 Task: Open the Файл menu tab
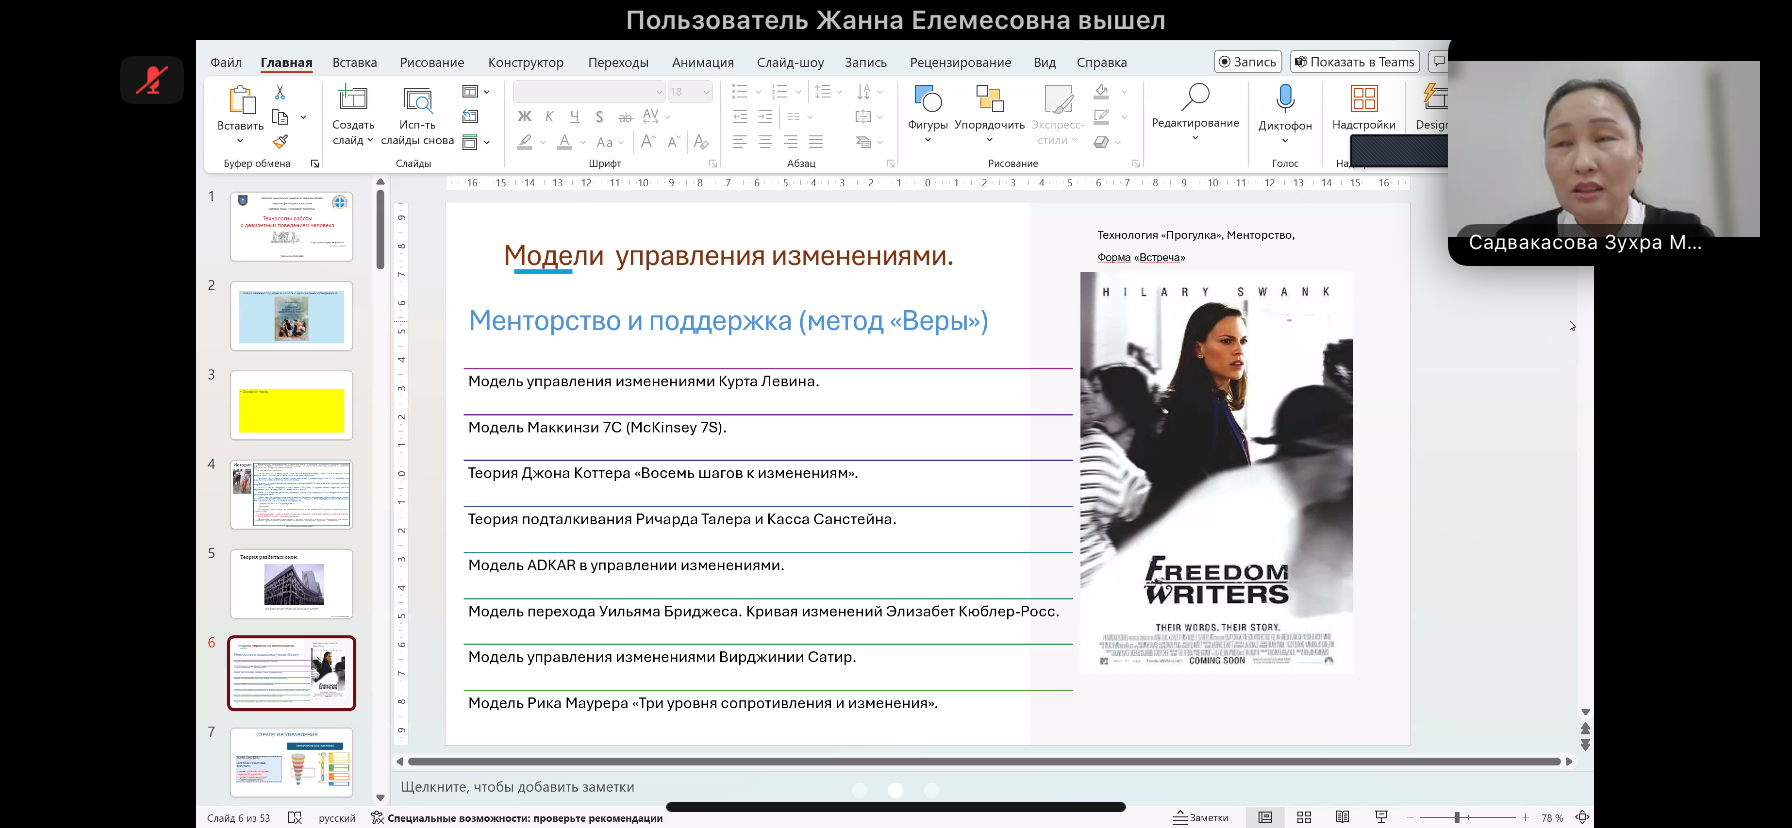226,62
